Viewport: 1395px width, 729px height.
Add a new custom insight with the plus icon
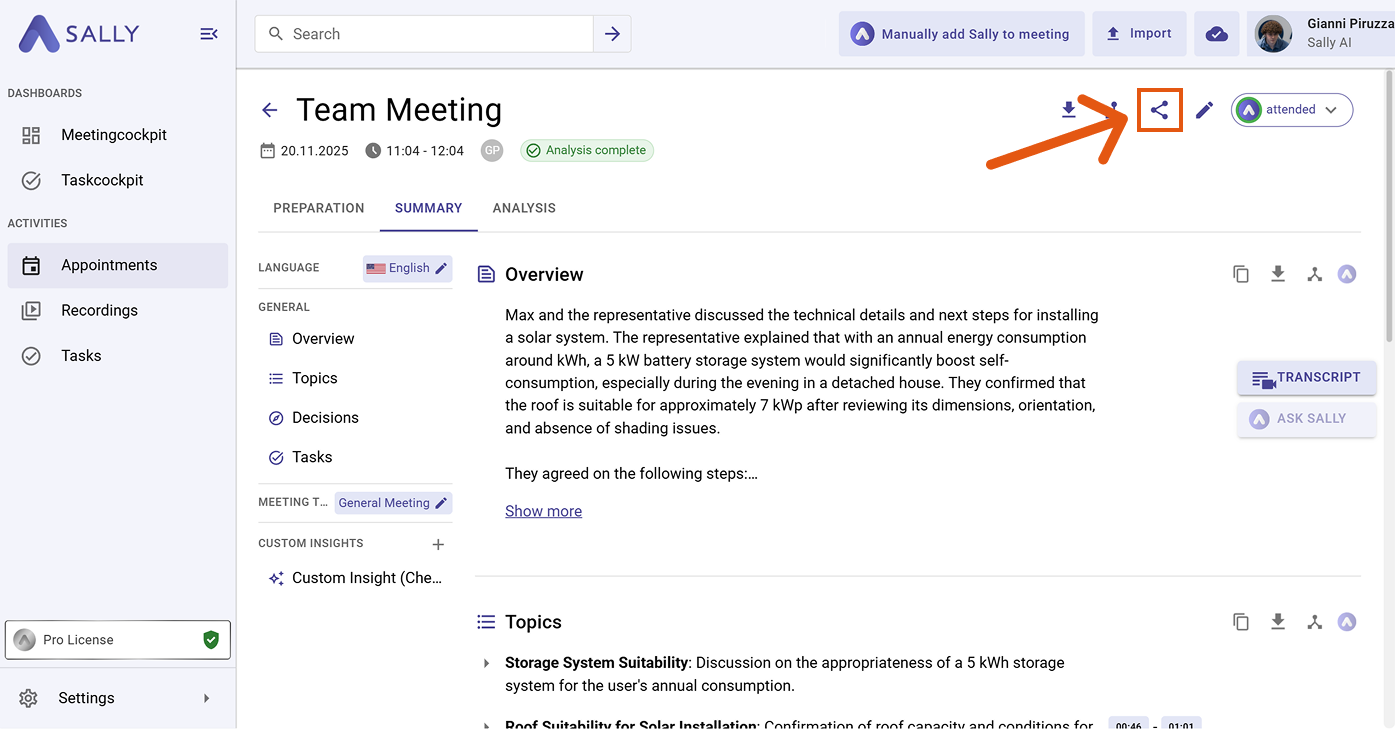(437, 544)
